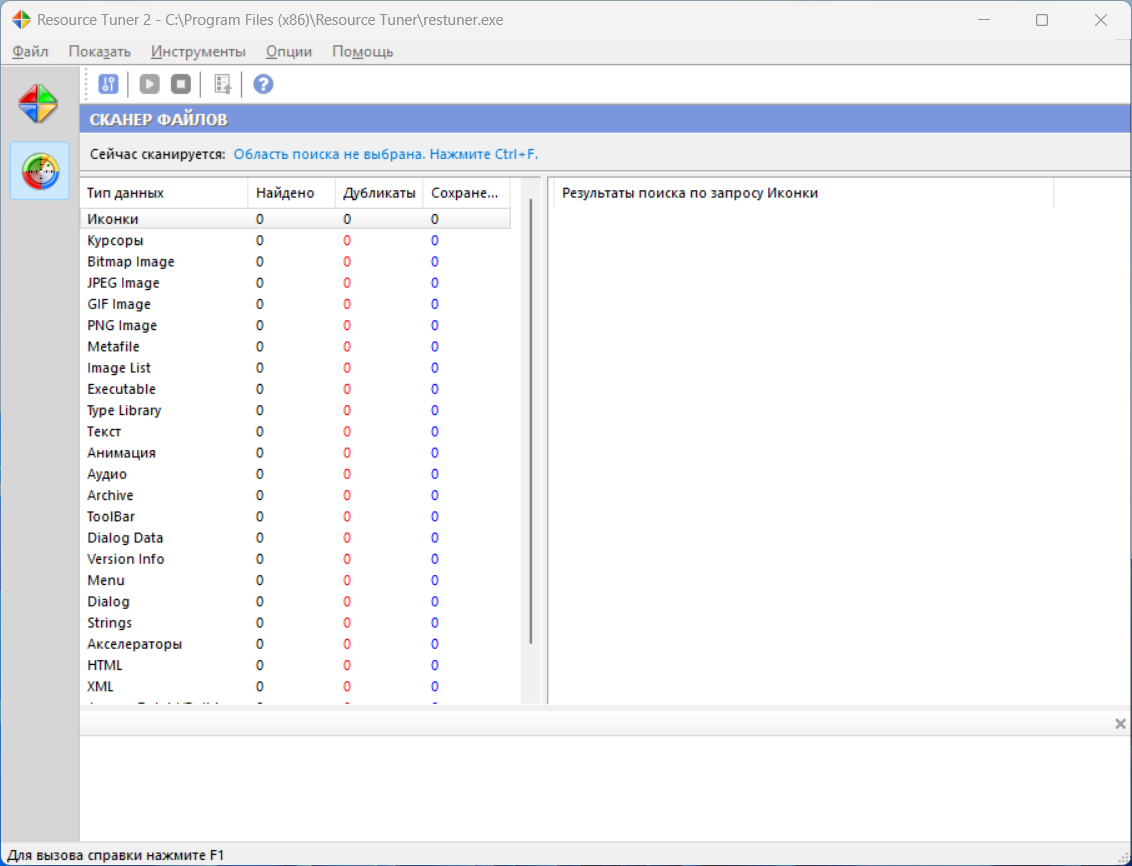This screenshot has width=1132, height=866.
Task: Select the Metafile row
Action: tap(295, 346)
